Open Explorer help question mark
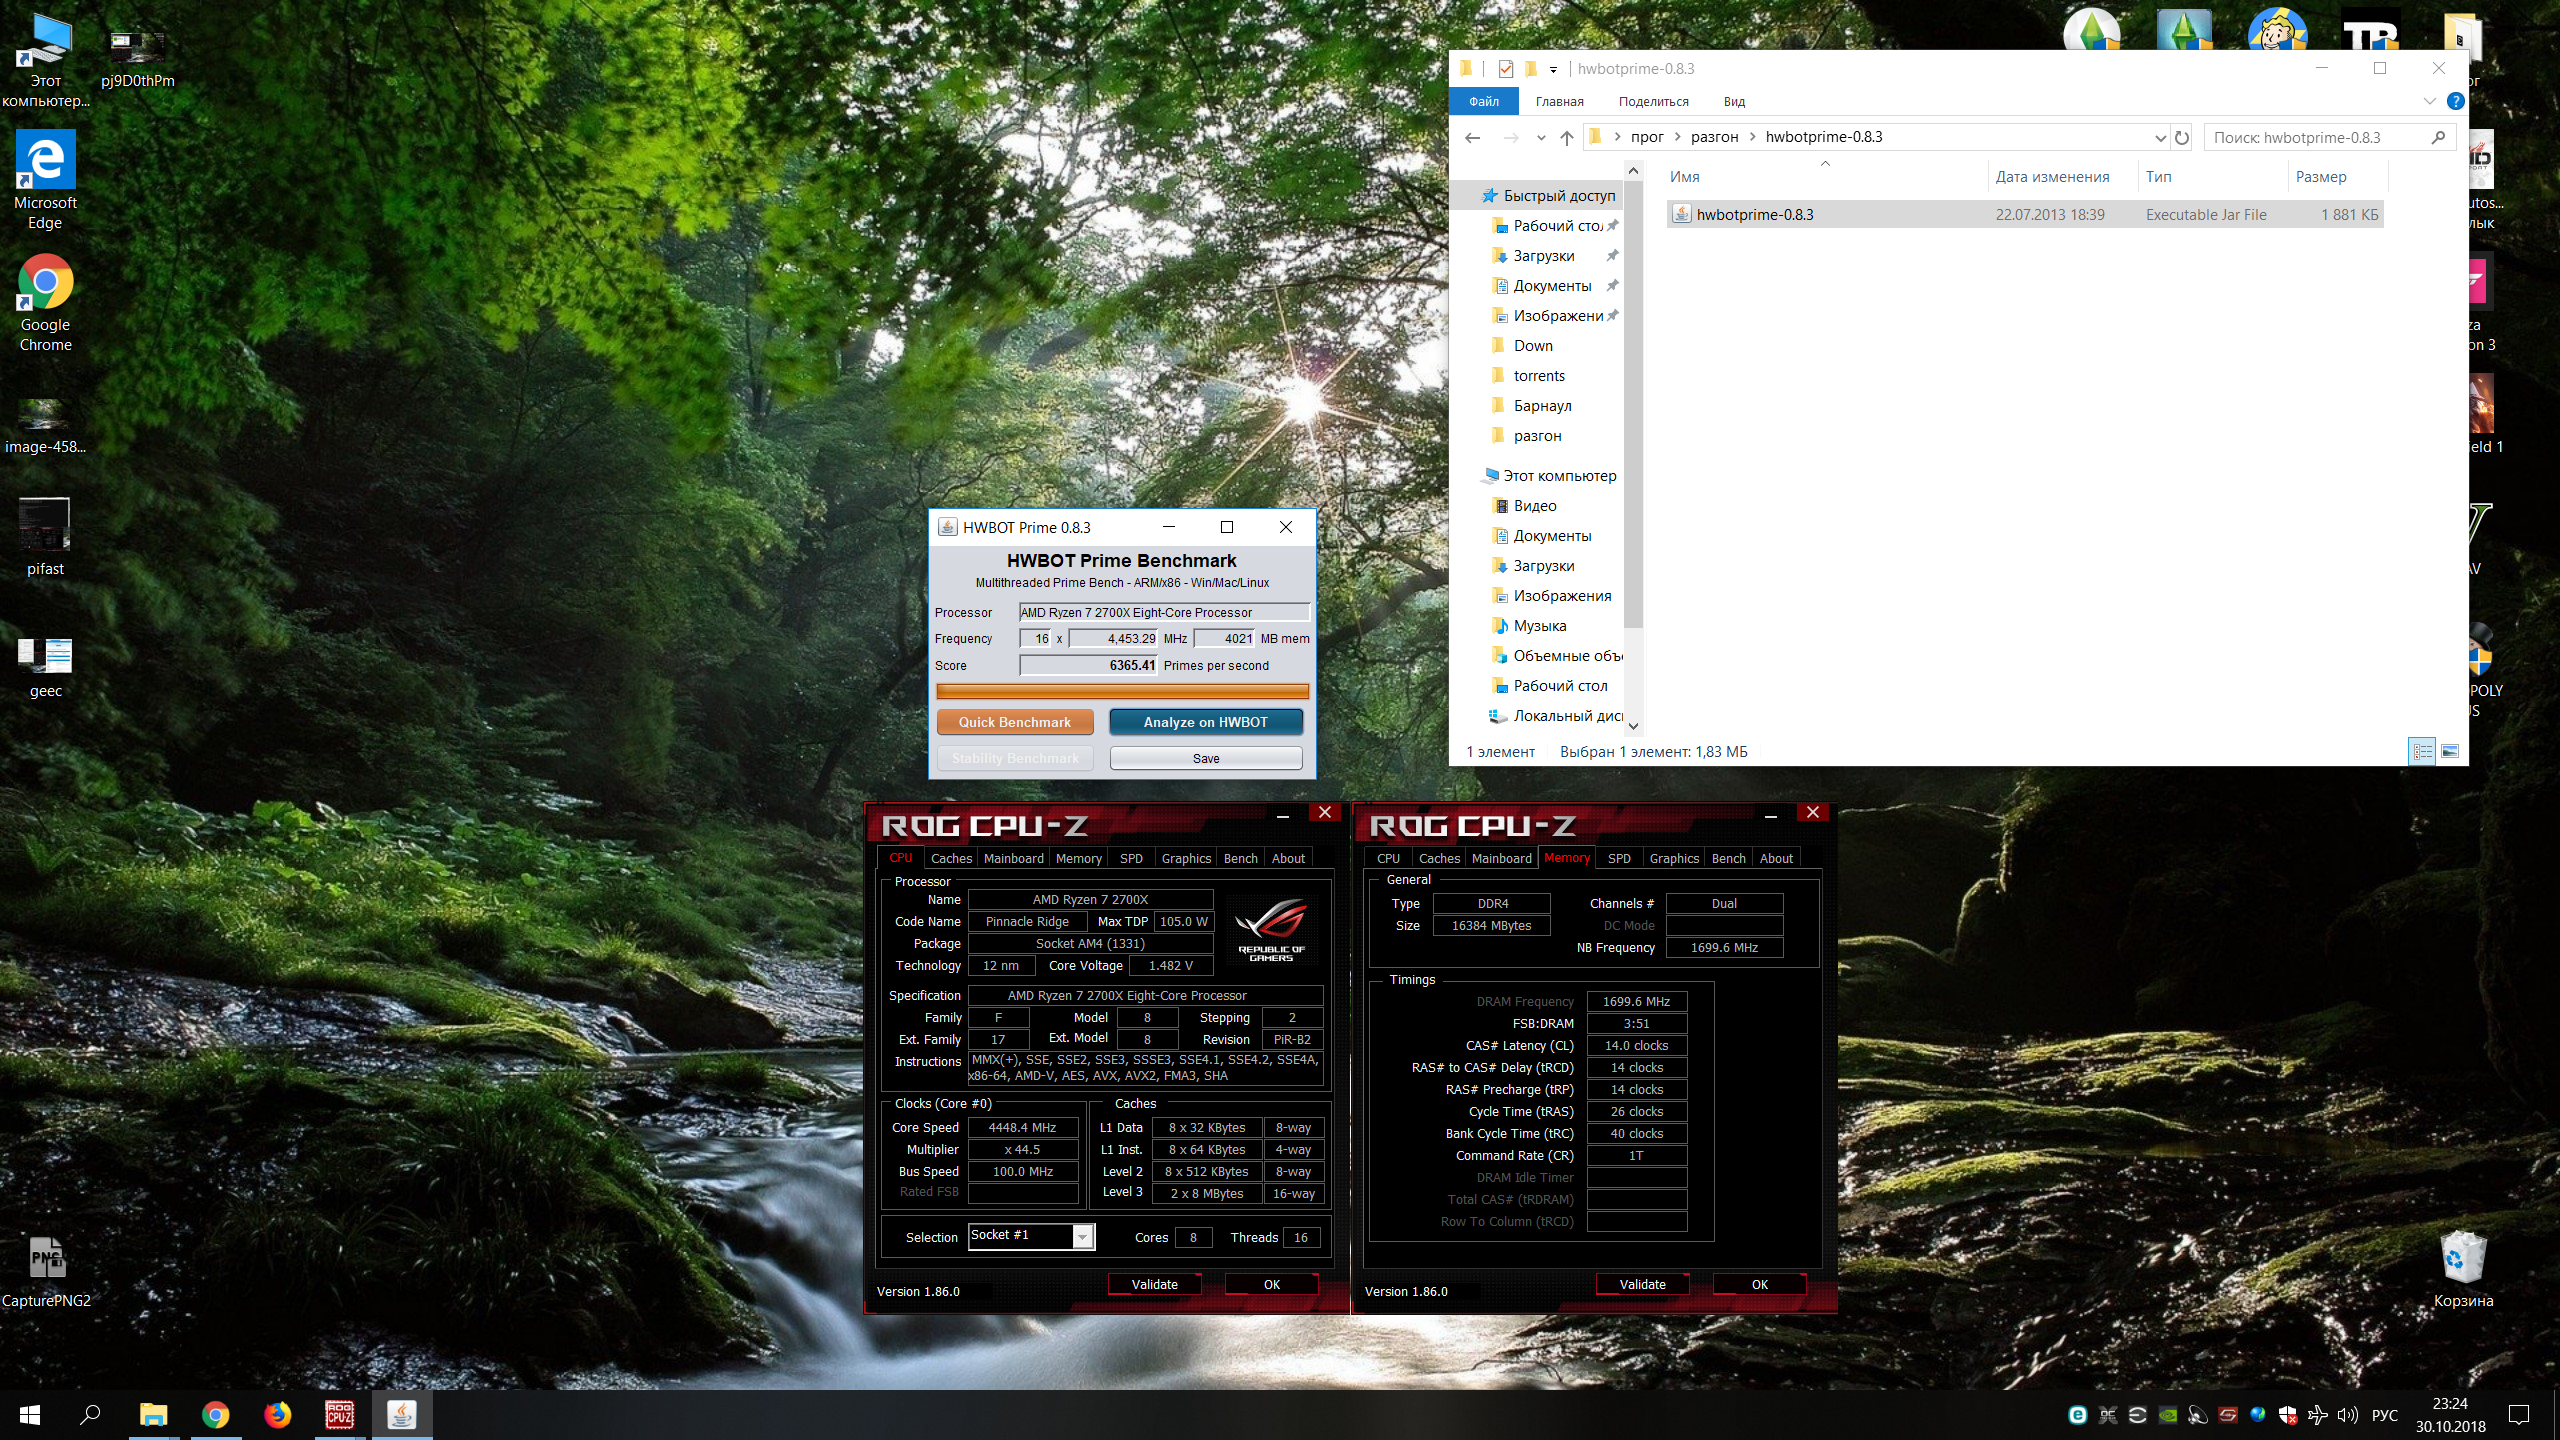 (2454, 101)
